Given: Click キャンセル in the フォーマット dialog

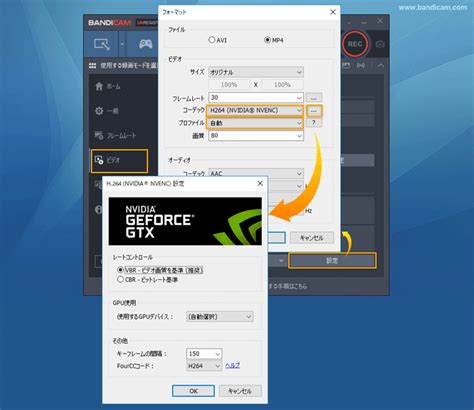Looking at the screenshot, I should (x=312, y=238).
